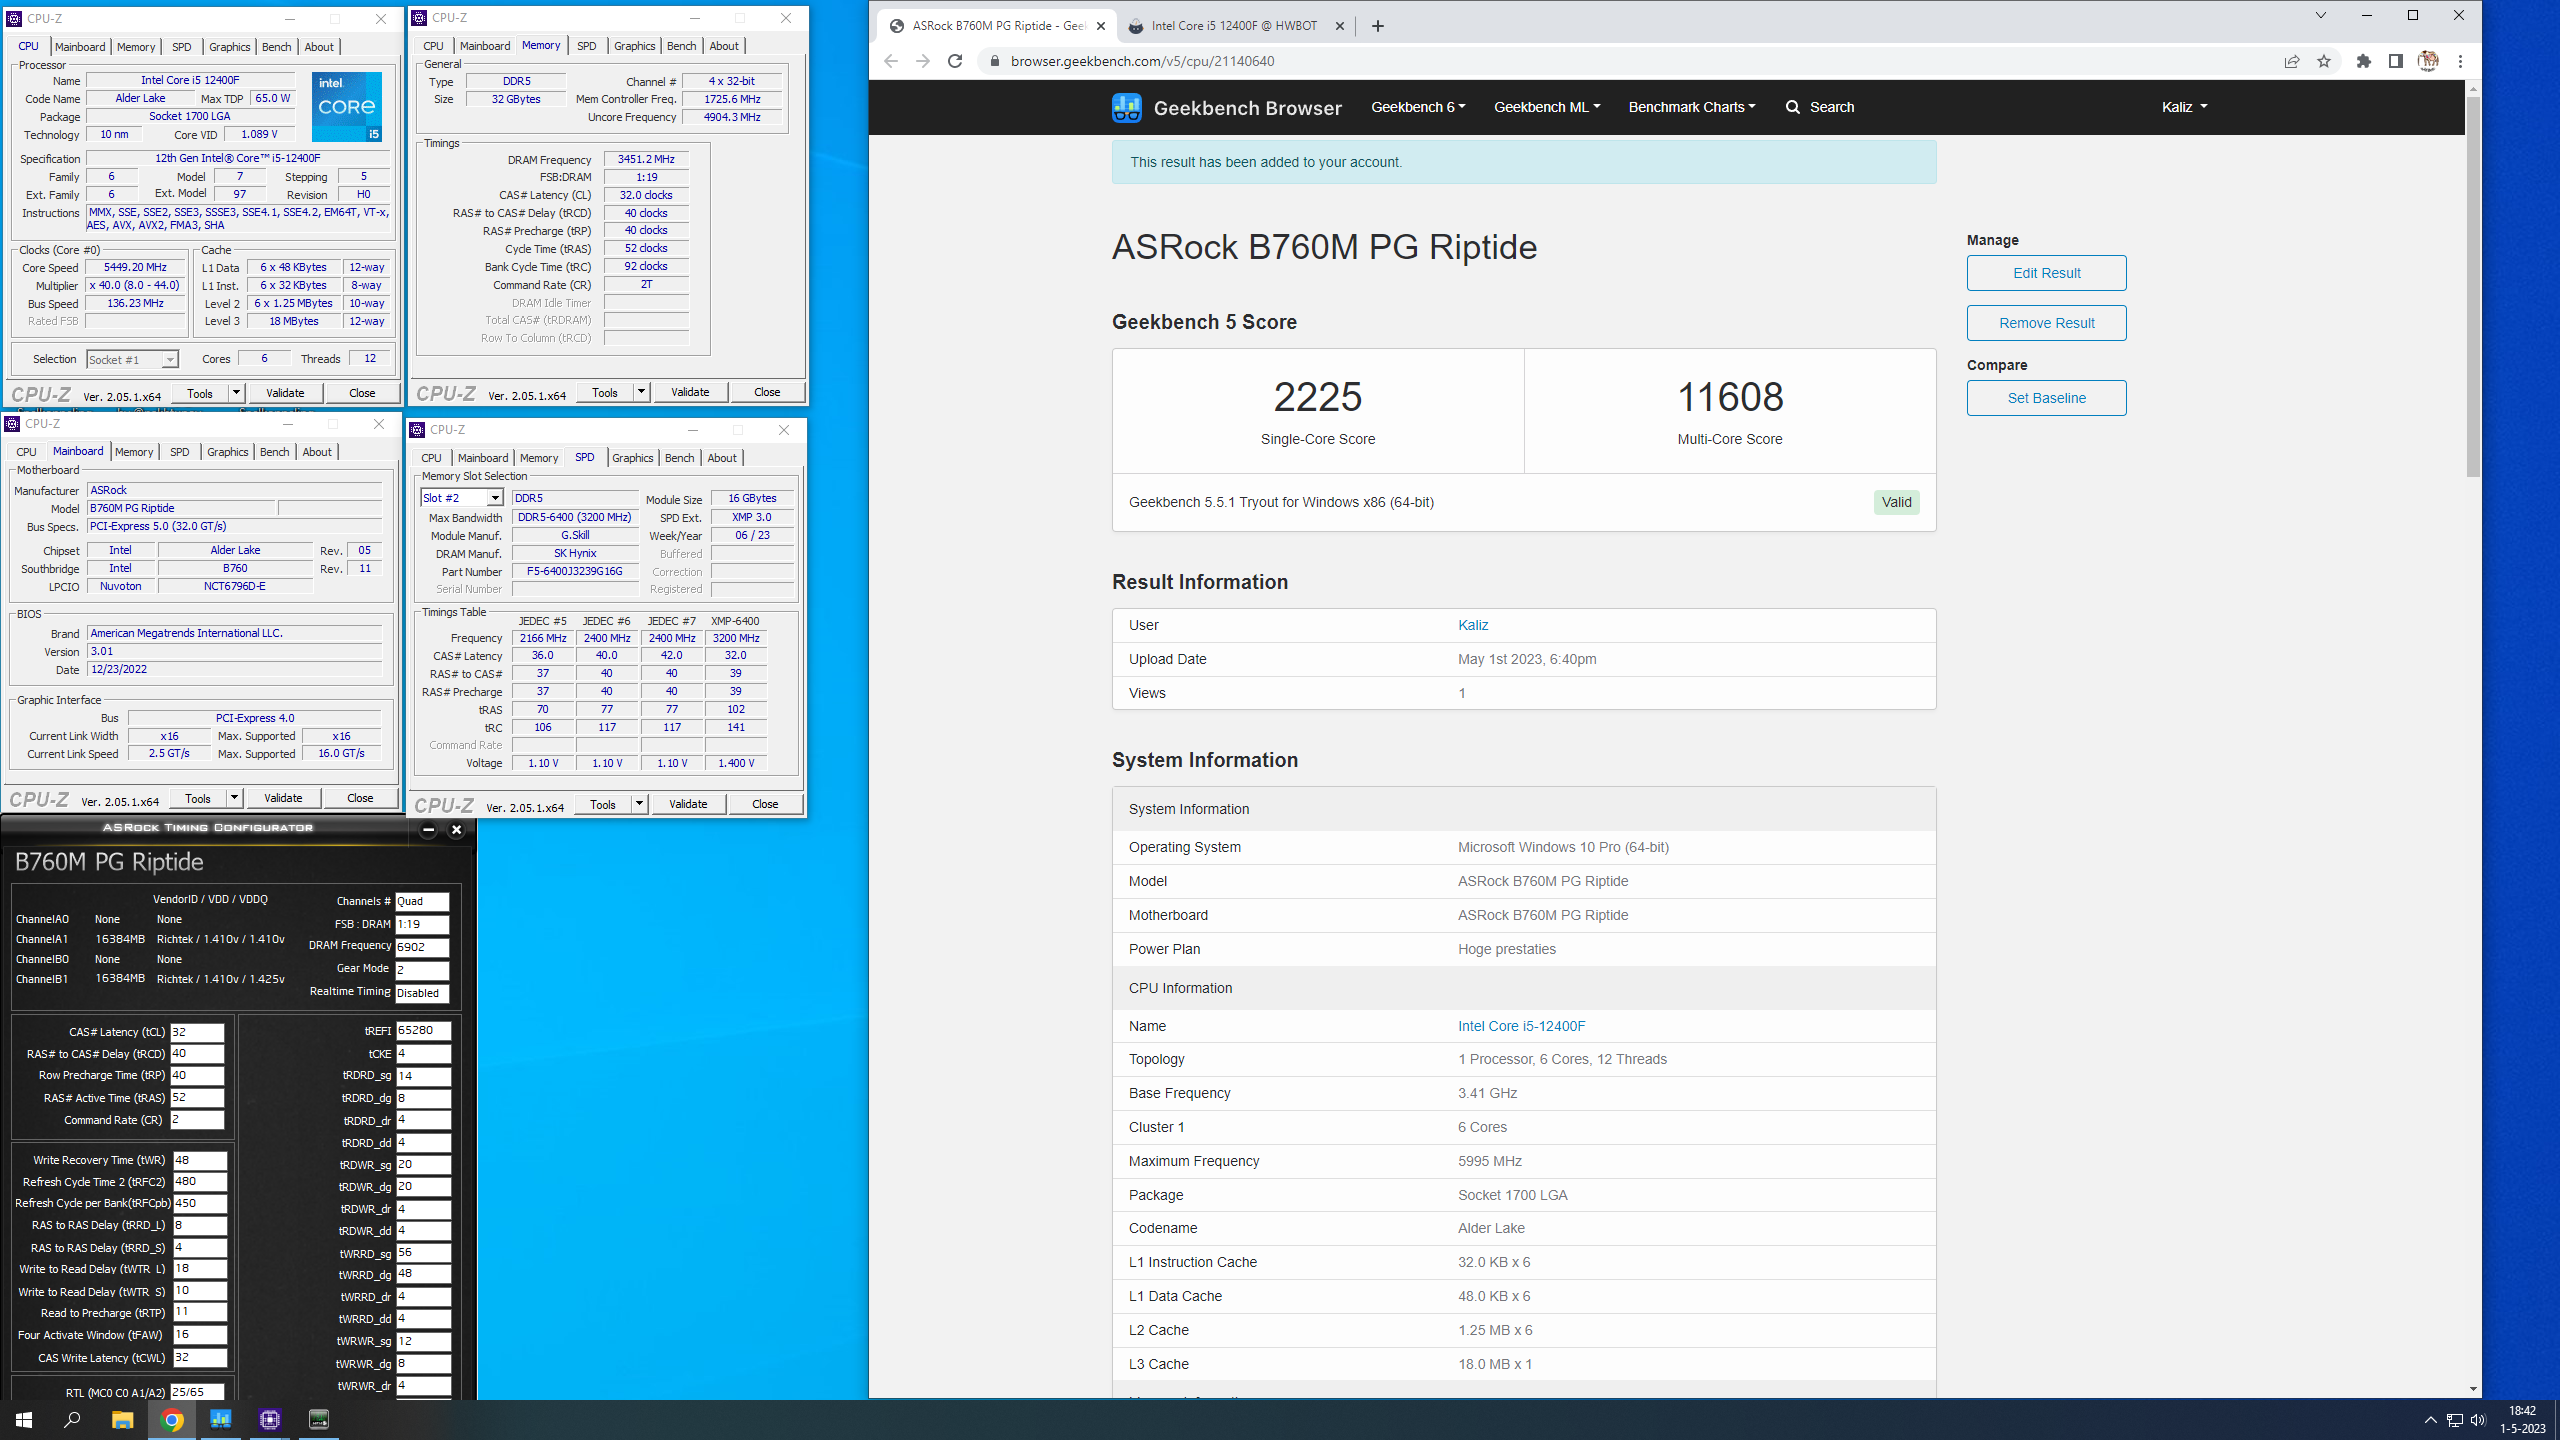Open a new Chrome tab

coord(1378,26)
